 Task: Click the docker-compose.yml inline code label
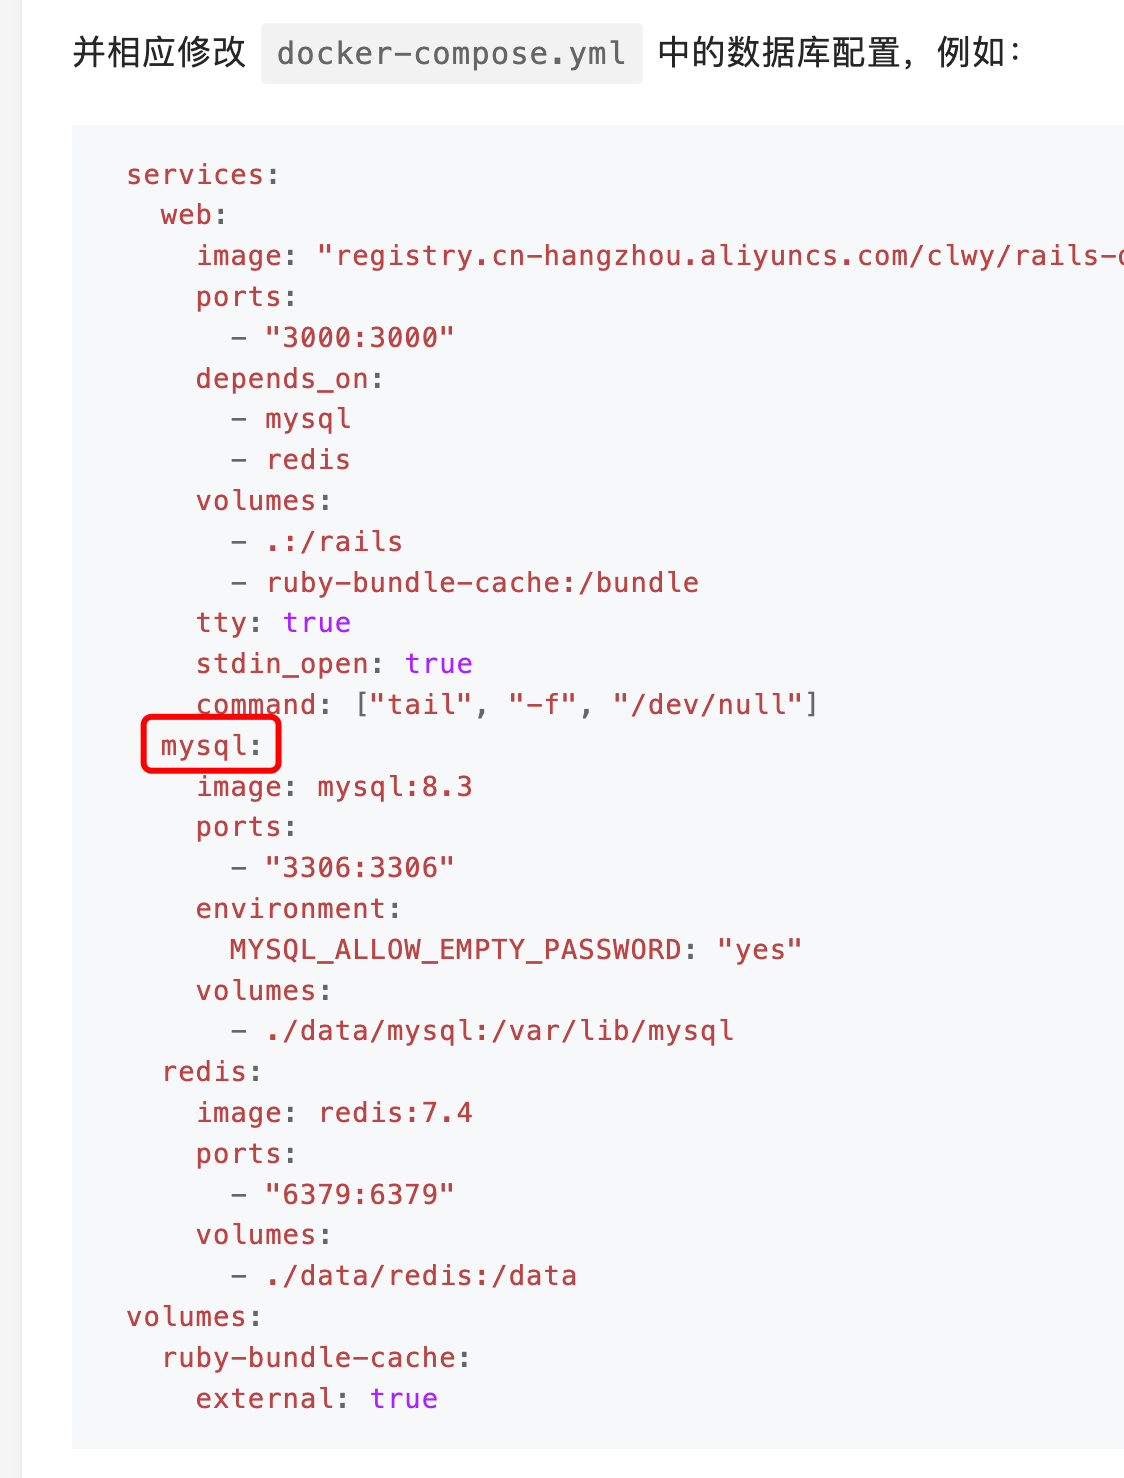pos(451,53)
